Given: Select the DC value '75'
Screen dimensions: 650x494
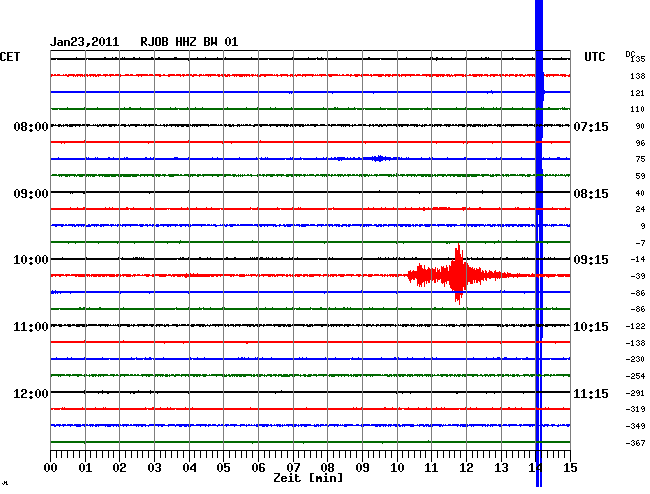Looking at the screenshot, I should click(x=640, y=159).
